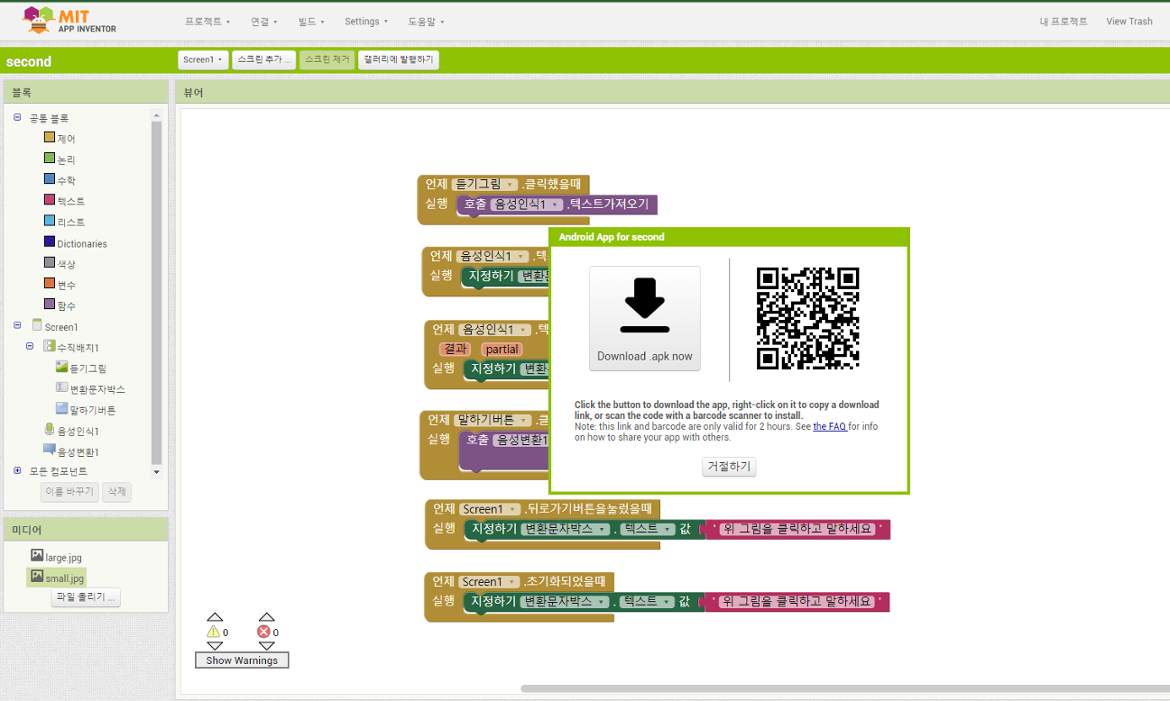The image size is (1170, 701).
Task: Collapse the 수직배치1 component tree node
Action: [32, 346]
